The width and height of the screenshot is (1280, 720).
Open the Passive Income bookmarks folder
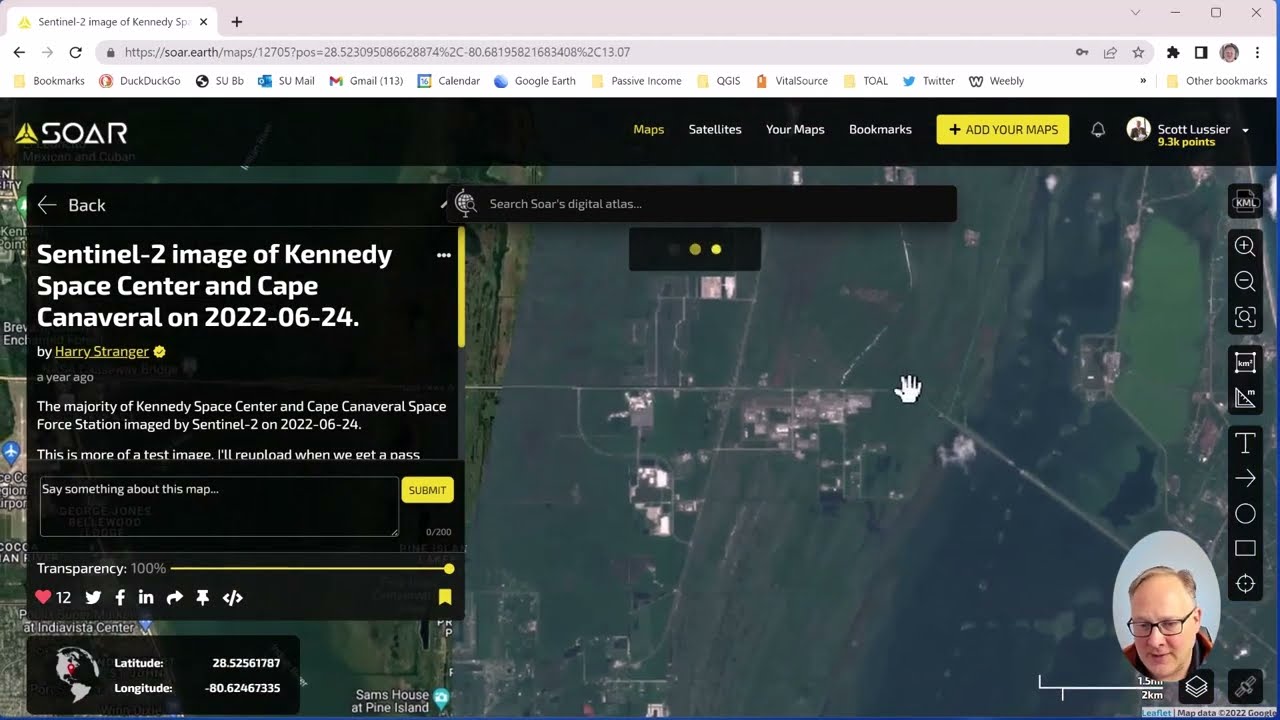click(636, 81)
